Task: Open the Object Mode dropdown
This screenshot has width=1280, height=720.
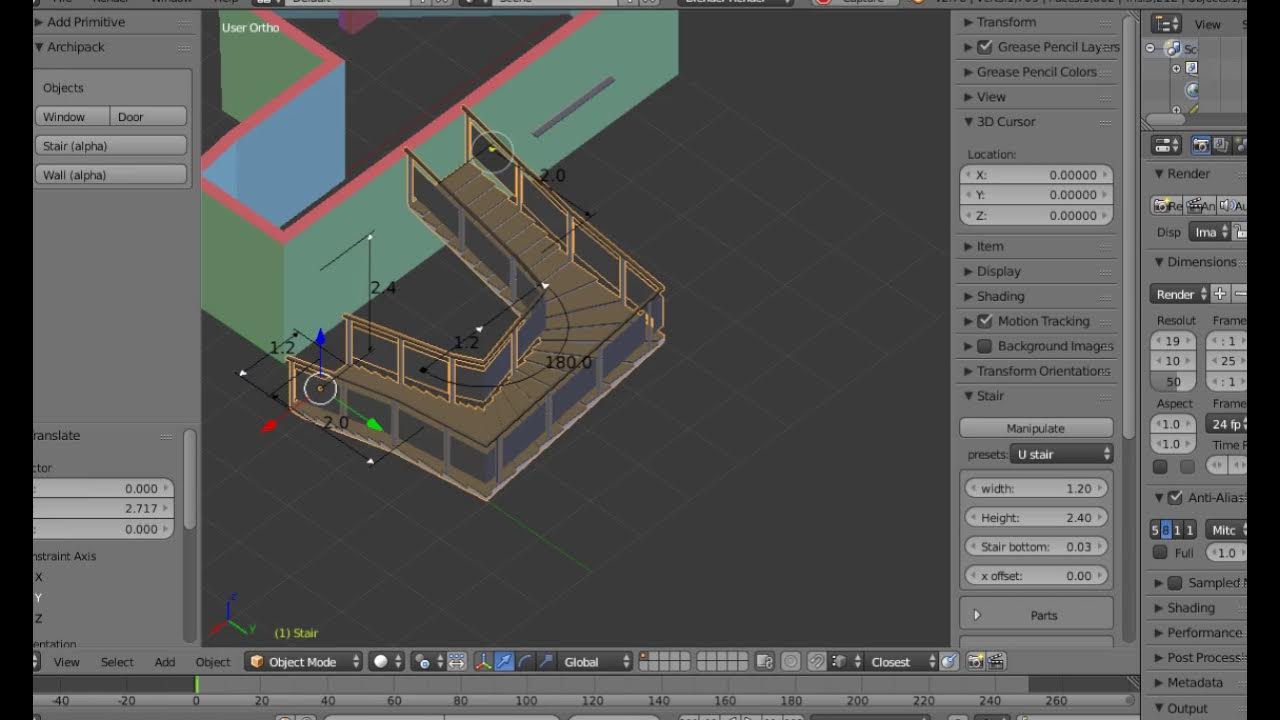Action: pos(305,662)
